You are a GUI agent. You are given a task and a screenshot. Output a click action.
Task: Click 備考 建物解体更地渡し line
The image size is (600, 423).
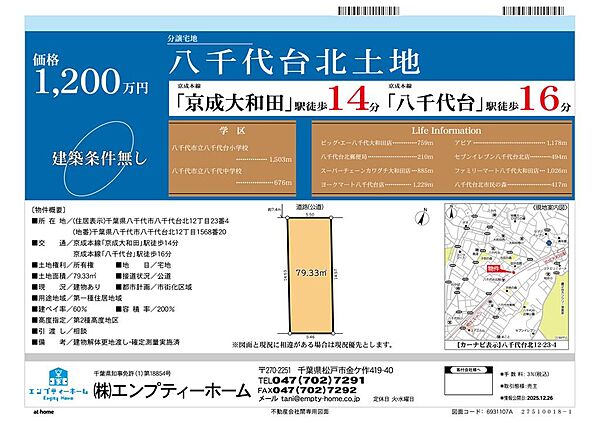tap(106, 342)
